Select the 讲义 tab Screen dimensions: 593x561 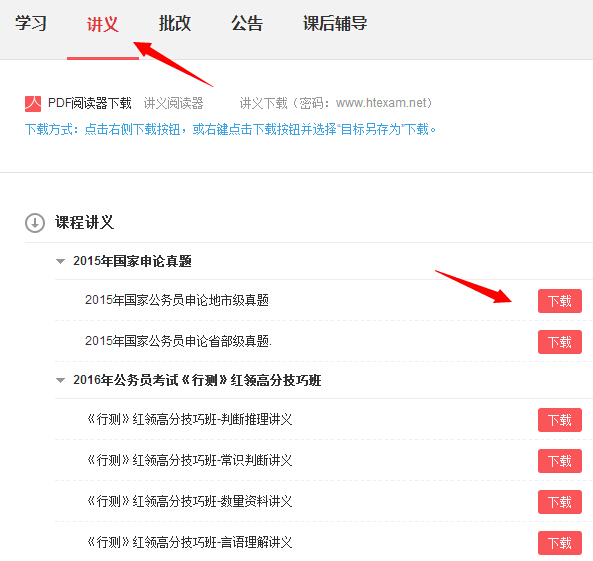[x=102, y=24]
